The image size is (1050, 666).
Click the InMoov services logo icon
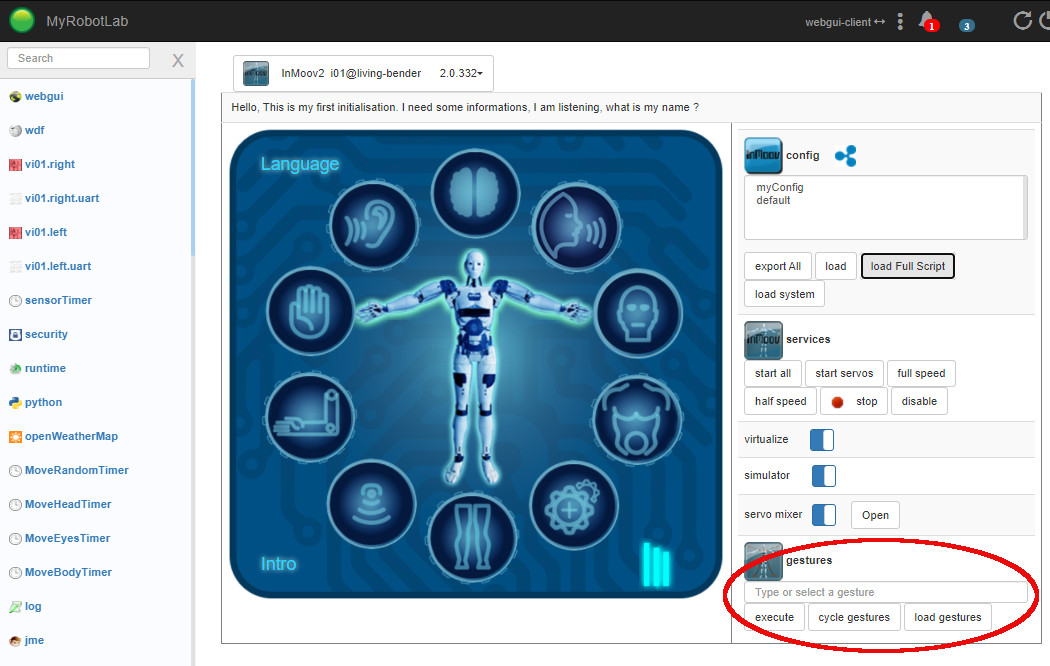click(x=763, y=340)
